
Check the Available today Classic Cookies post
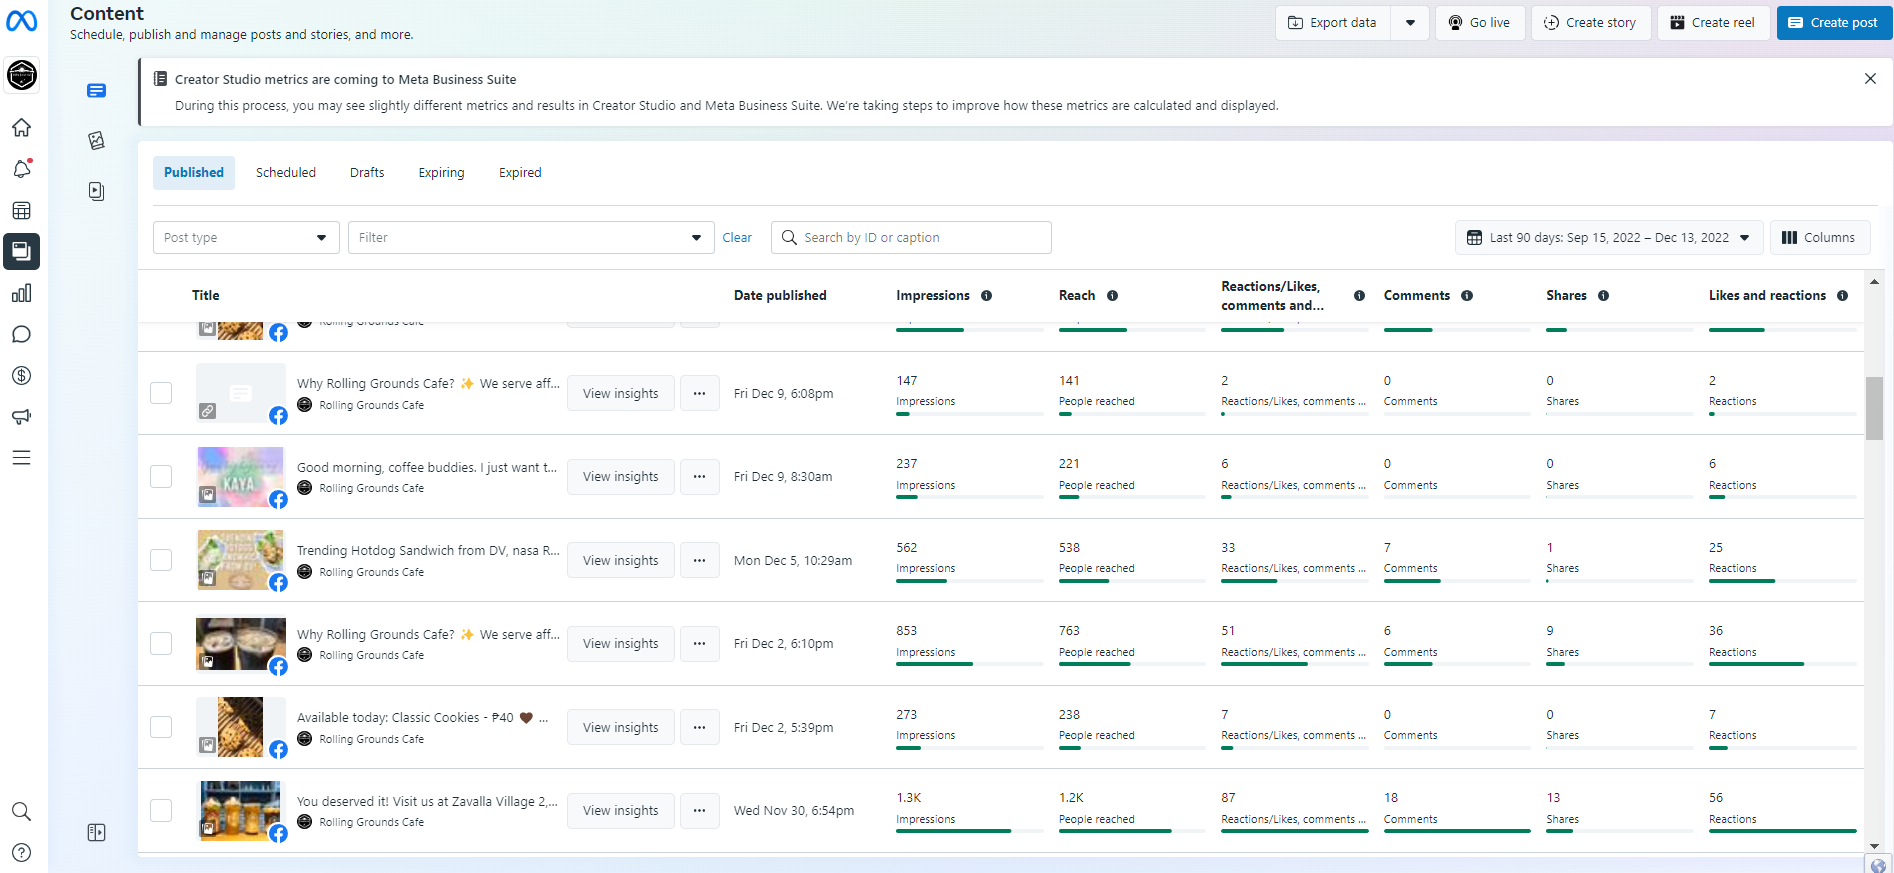(x=161, y=727)
